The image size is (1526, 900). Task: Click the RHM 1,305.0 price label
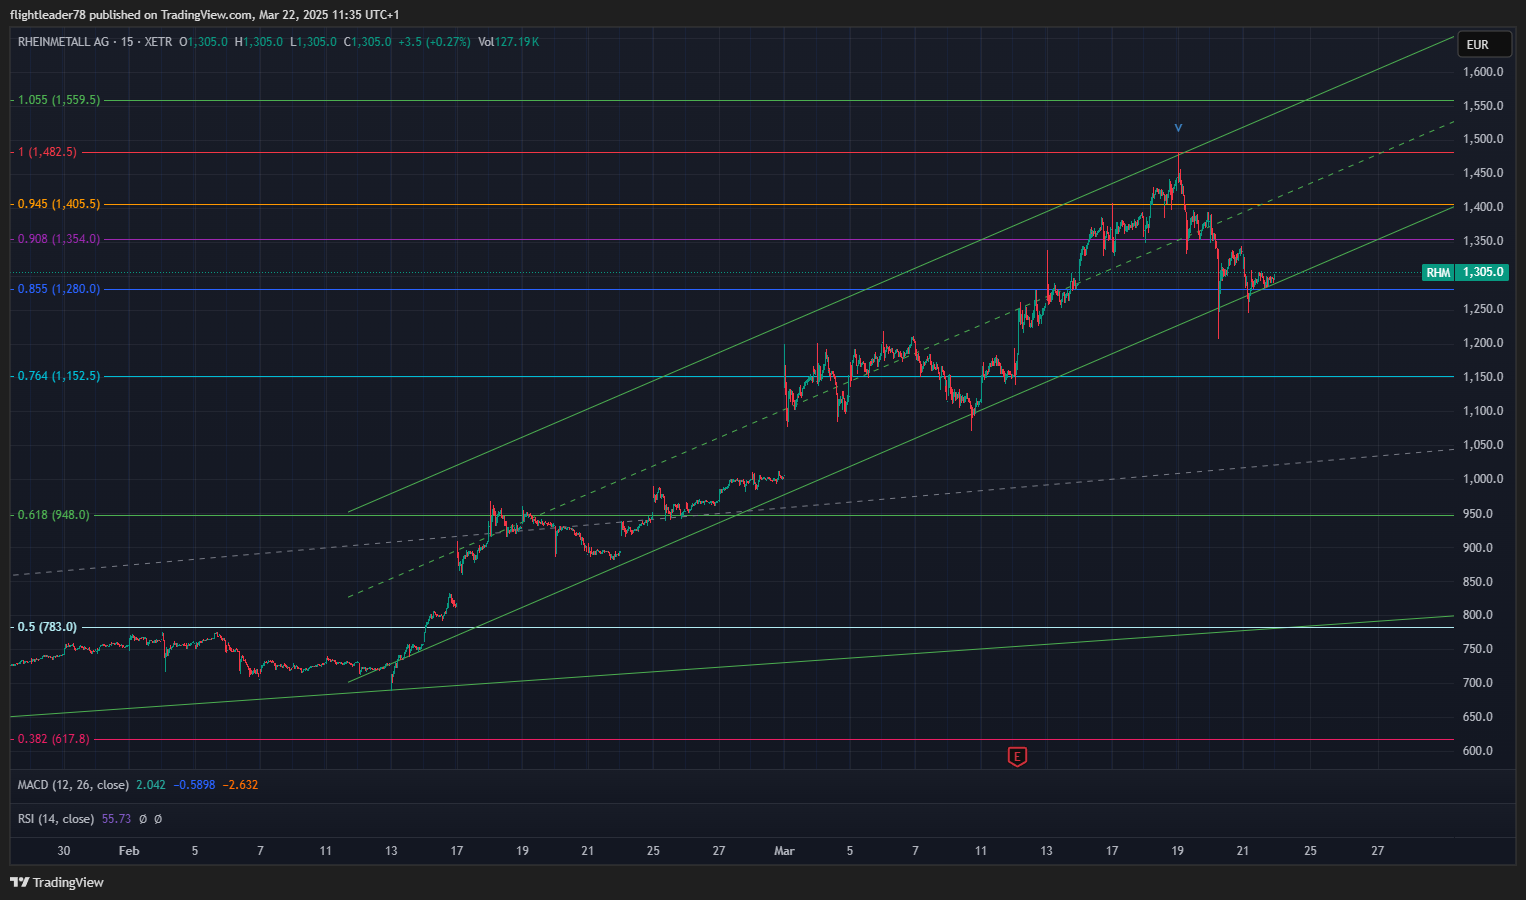(1466, 272)
